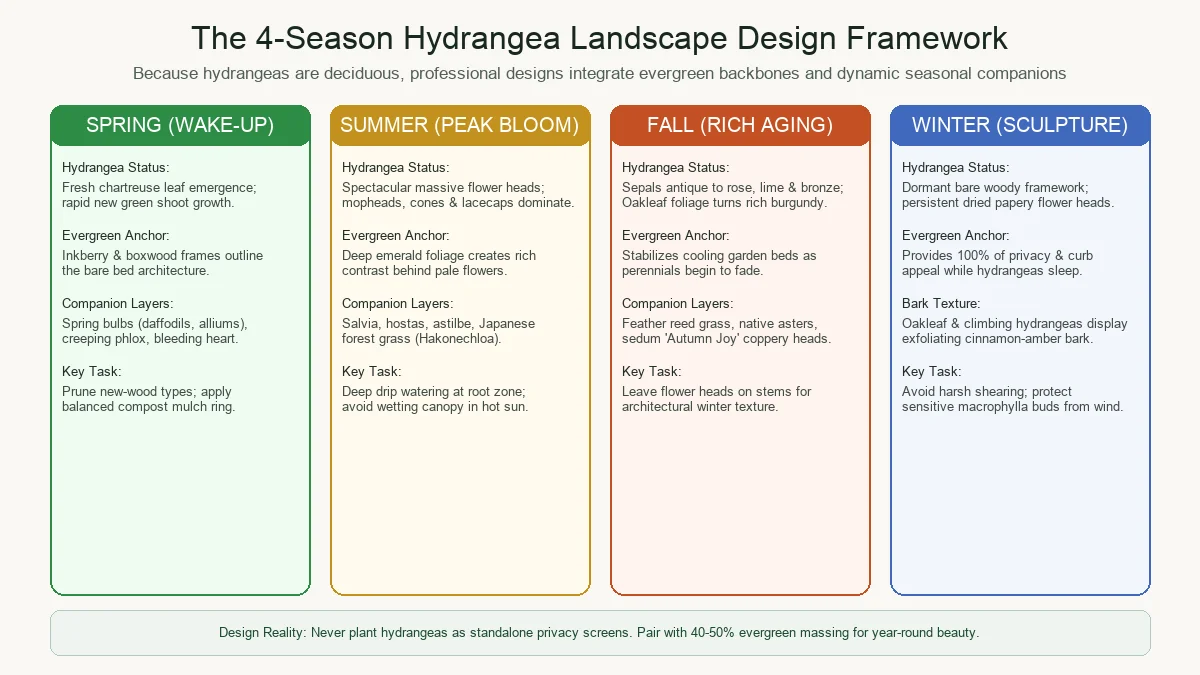Click the line "Deep emerald foliage creates rich"
The height and width of the screenshot is (675, 1200).
439,255
